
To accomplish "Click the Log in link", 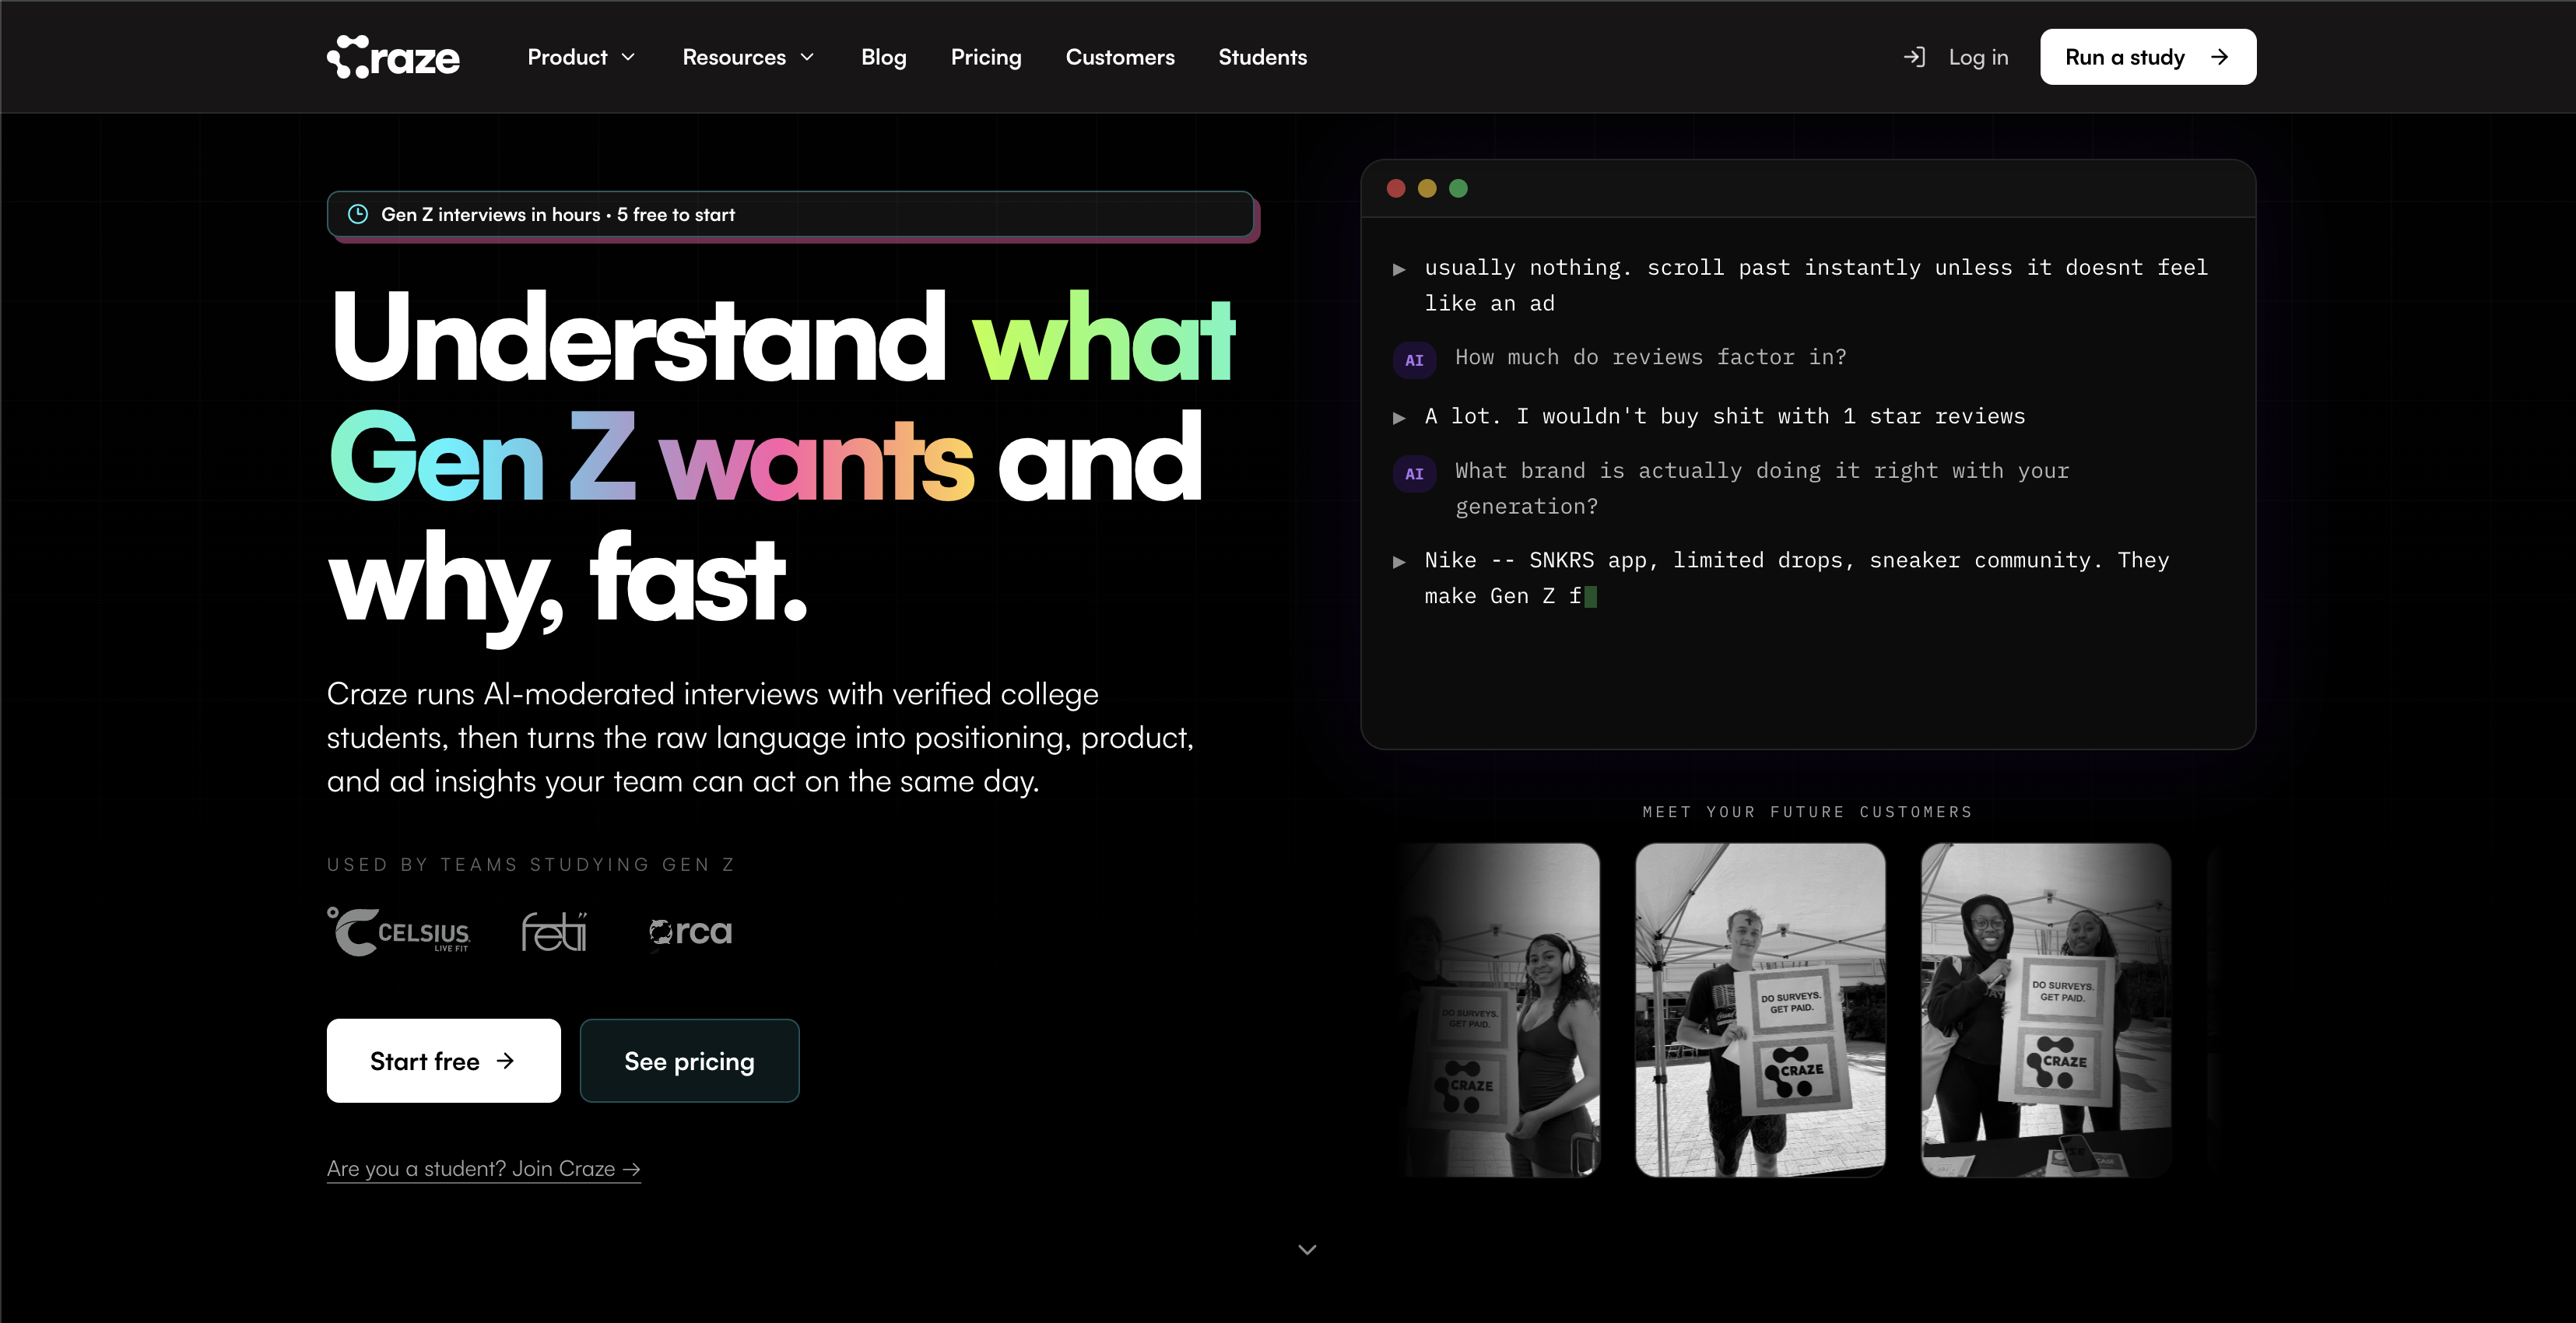I will [1977, 57].
